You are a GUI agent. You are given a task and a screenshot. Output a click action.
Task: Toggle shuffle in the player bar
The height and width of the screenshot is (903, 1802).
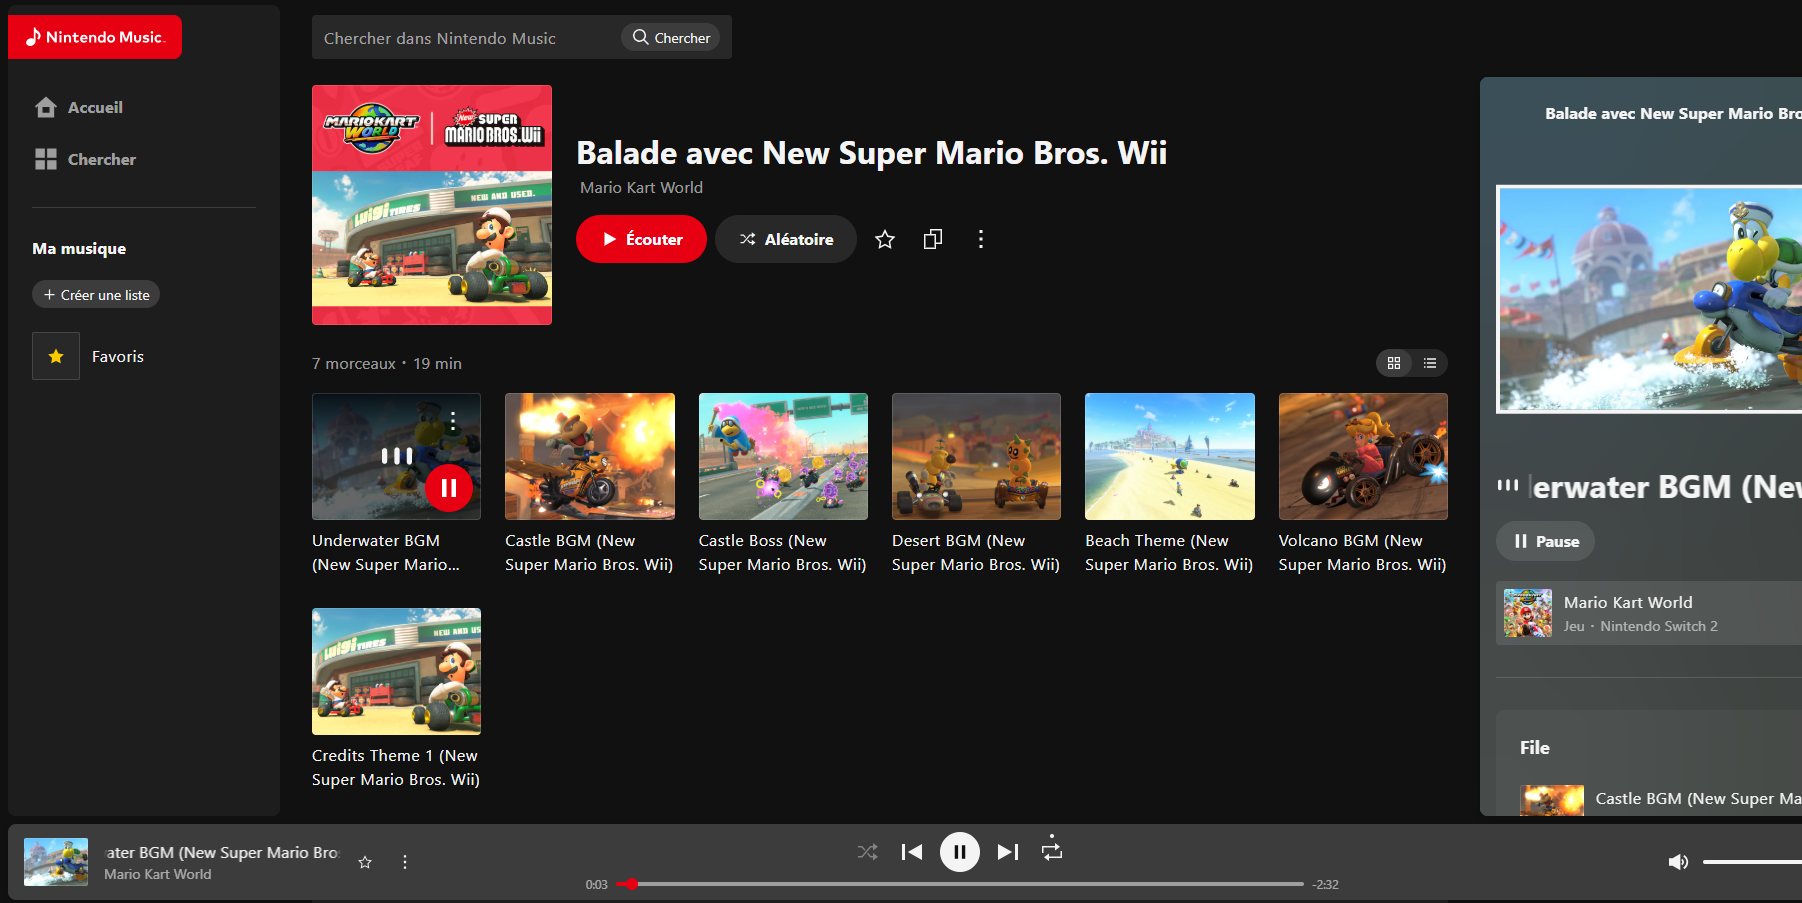pos(867,852)
